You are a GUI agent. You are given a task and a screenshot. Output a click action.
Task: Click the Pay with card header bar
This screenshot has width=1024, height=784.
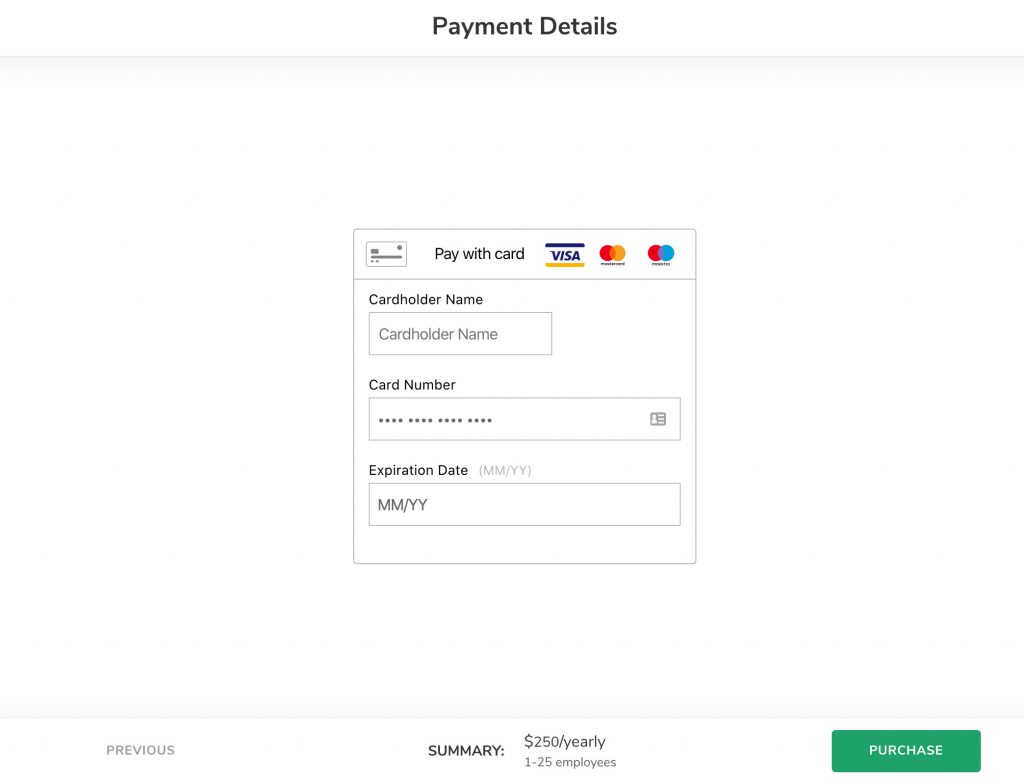tap(524, 254)
